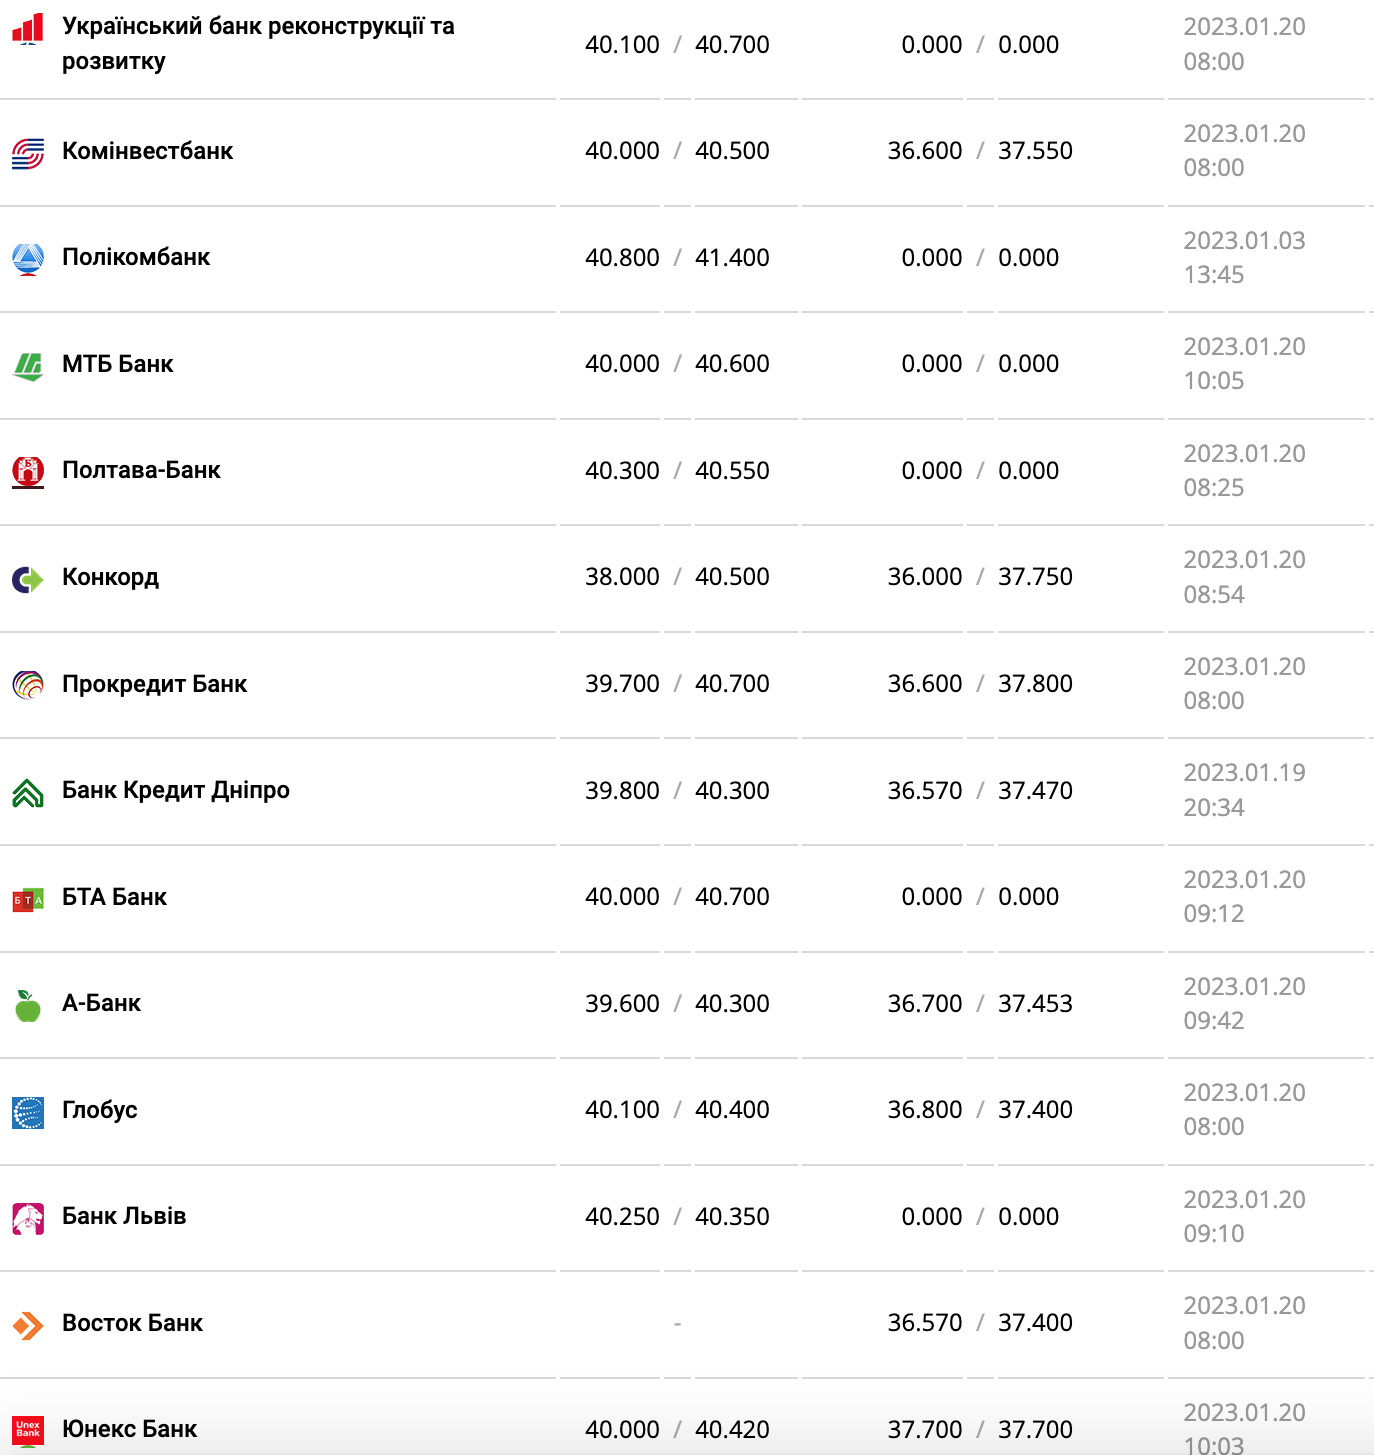Open the Юнекс Банк name link
Screen dimensions: 1374x1455
(129, 1429)
